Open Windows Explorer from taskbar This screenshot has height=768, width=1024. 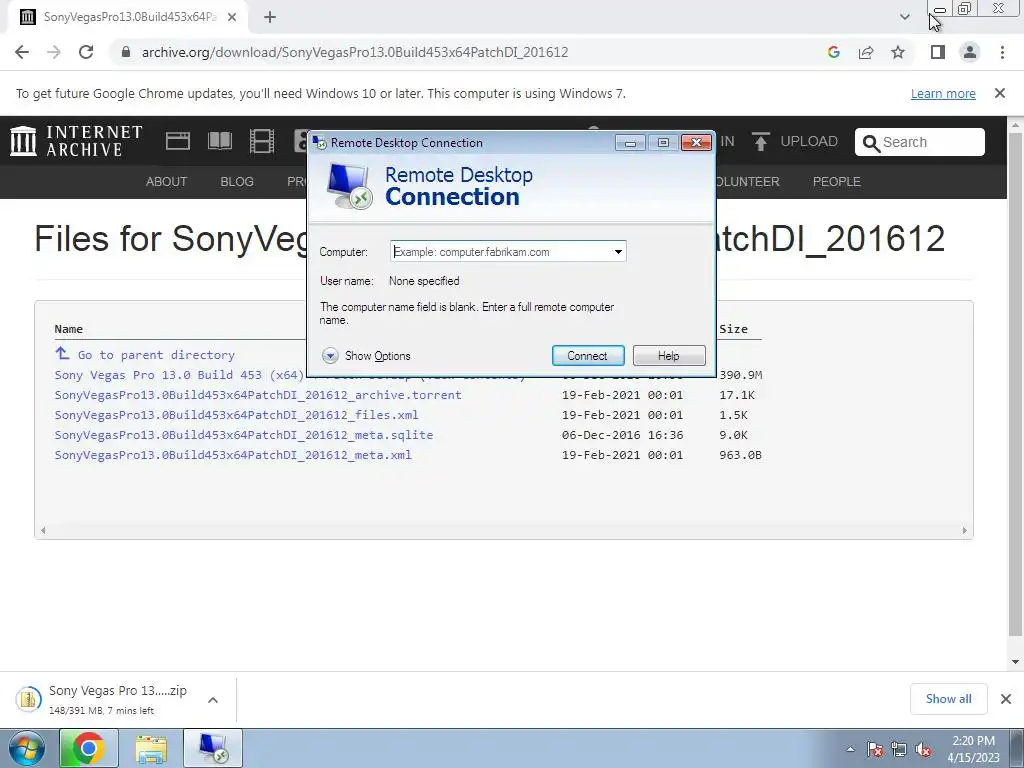point(151,748)
